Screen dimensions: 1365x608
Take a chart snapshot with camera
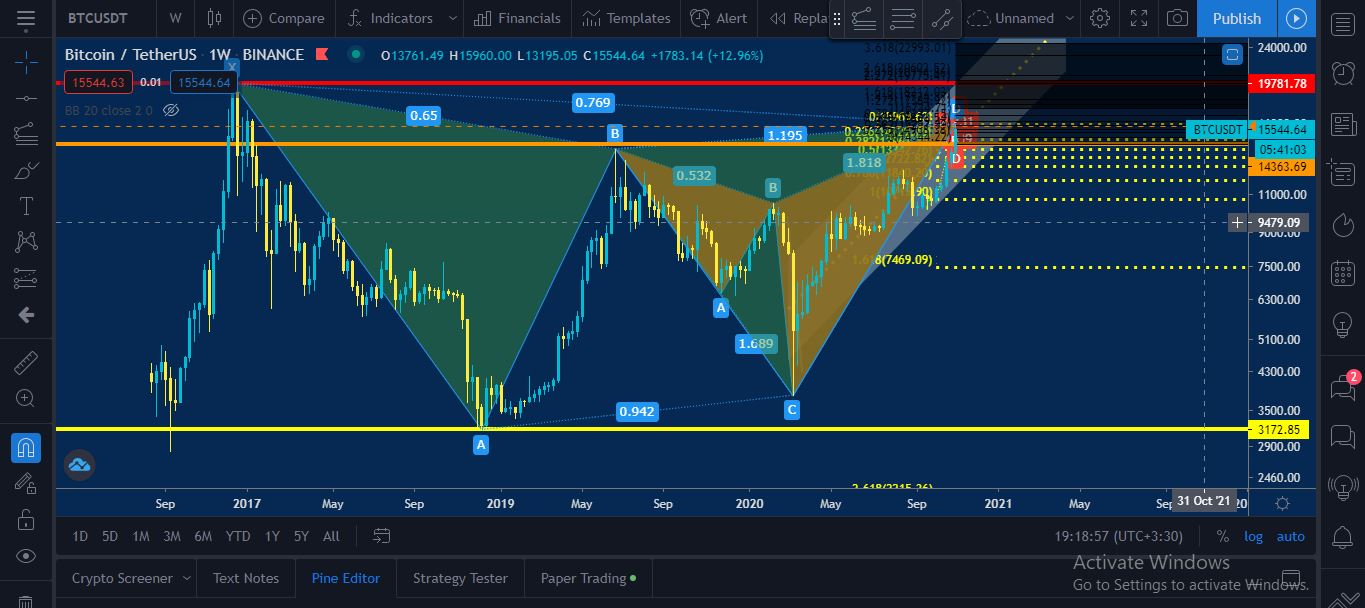click(x=1179, y=18)
